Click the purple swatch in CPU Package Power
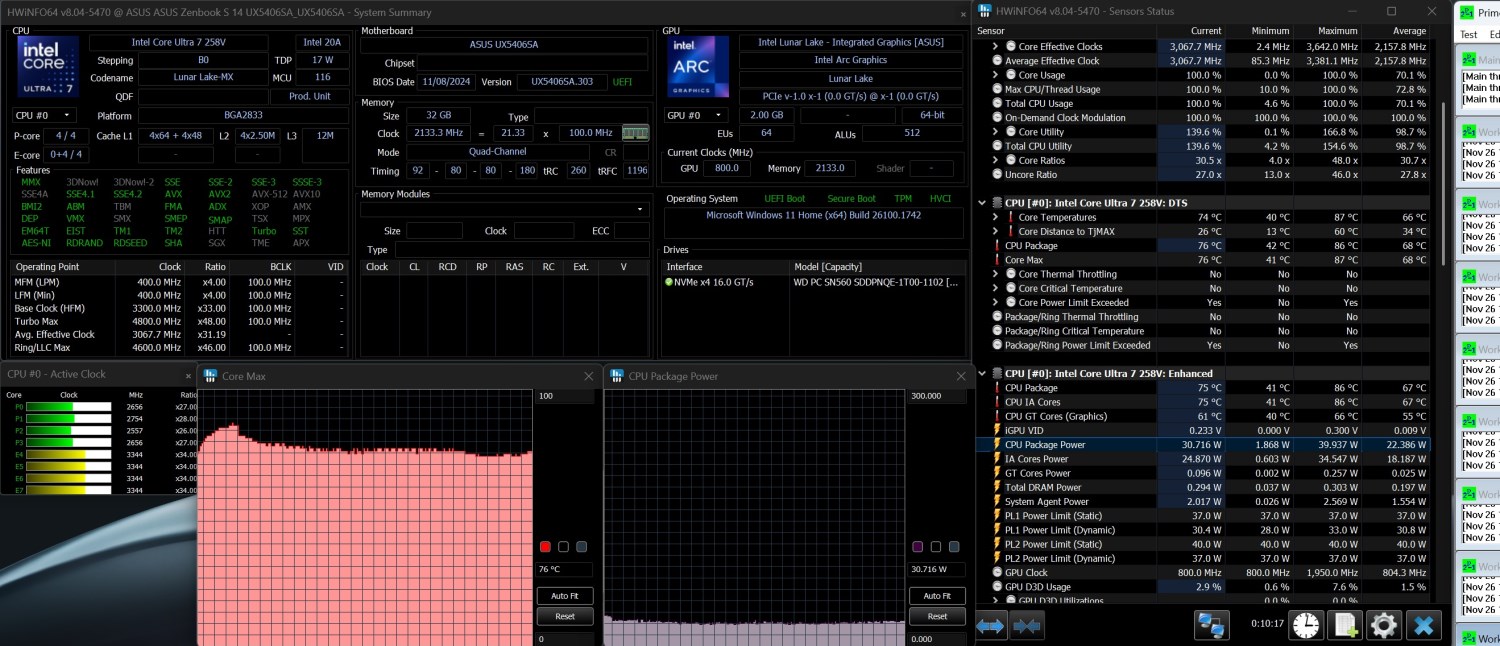Screen dimensions: 1500x646 pyautogui.click(x=917, y=547)
